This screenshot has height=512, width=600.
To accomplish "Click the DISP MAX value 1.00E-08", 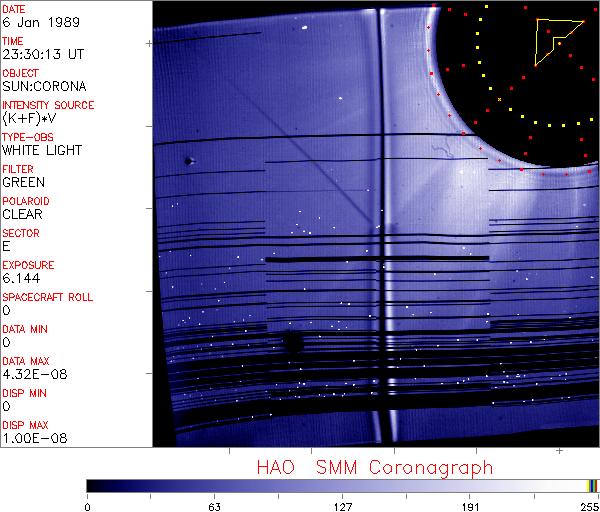I will tap(29, 438).
